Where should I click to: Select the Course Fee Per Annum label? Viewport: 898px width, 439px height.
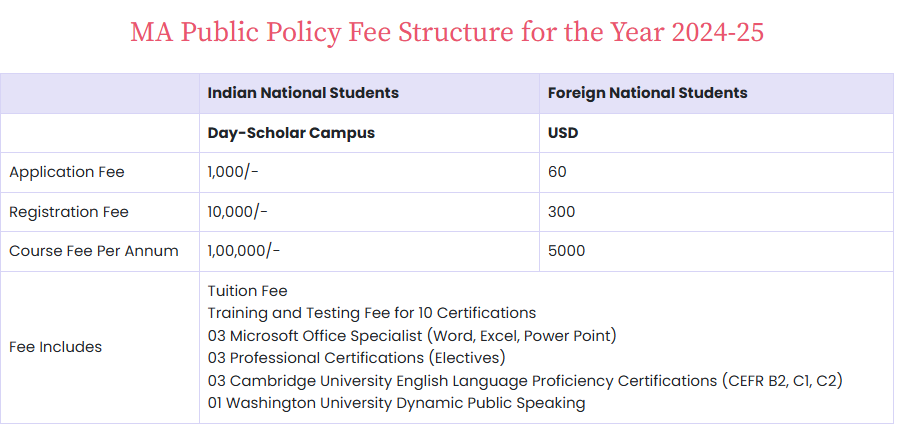coord(94,251)
